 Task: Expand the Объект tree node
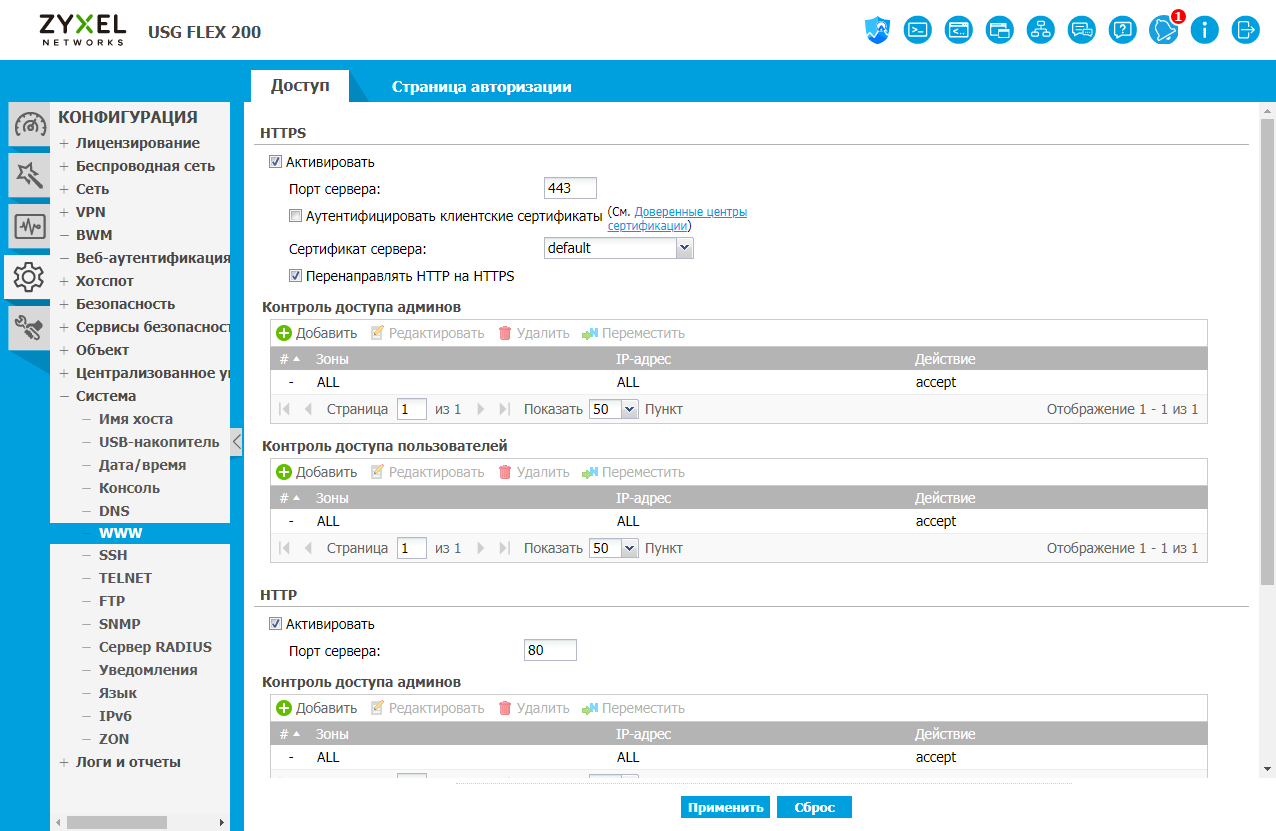63,350
